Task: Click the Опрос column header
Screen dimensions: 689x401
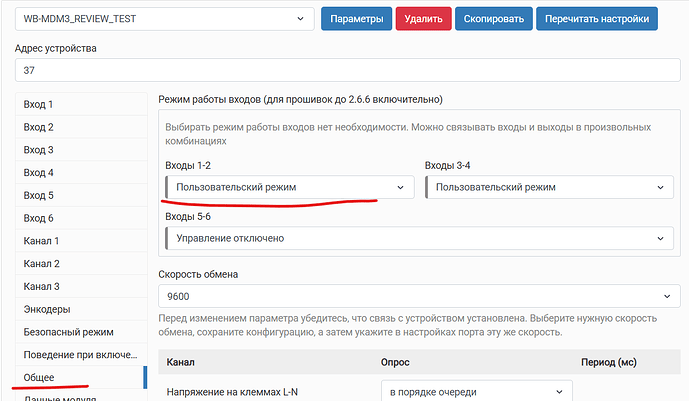Action: coord(395,362)
